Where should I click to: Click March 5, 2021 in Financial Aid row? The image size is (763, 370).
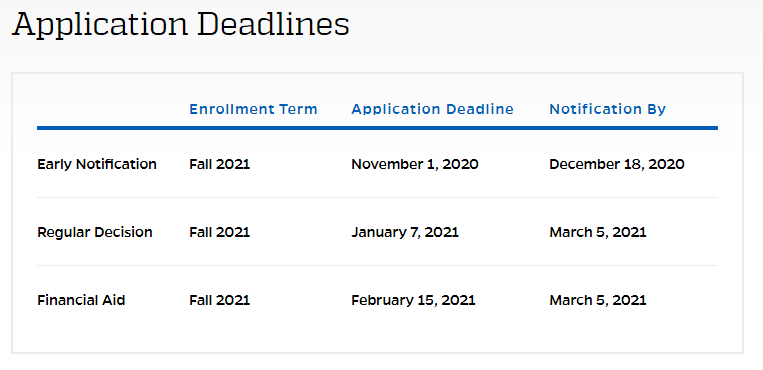[598, 300]
